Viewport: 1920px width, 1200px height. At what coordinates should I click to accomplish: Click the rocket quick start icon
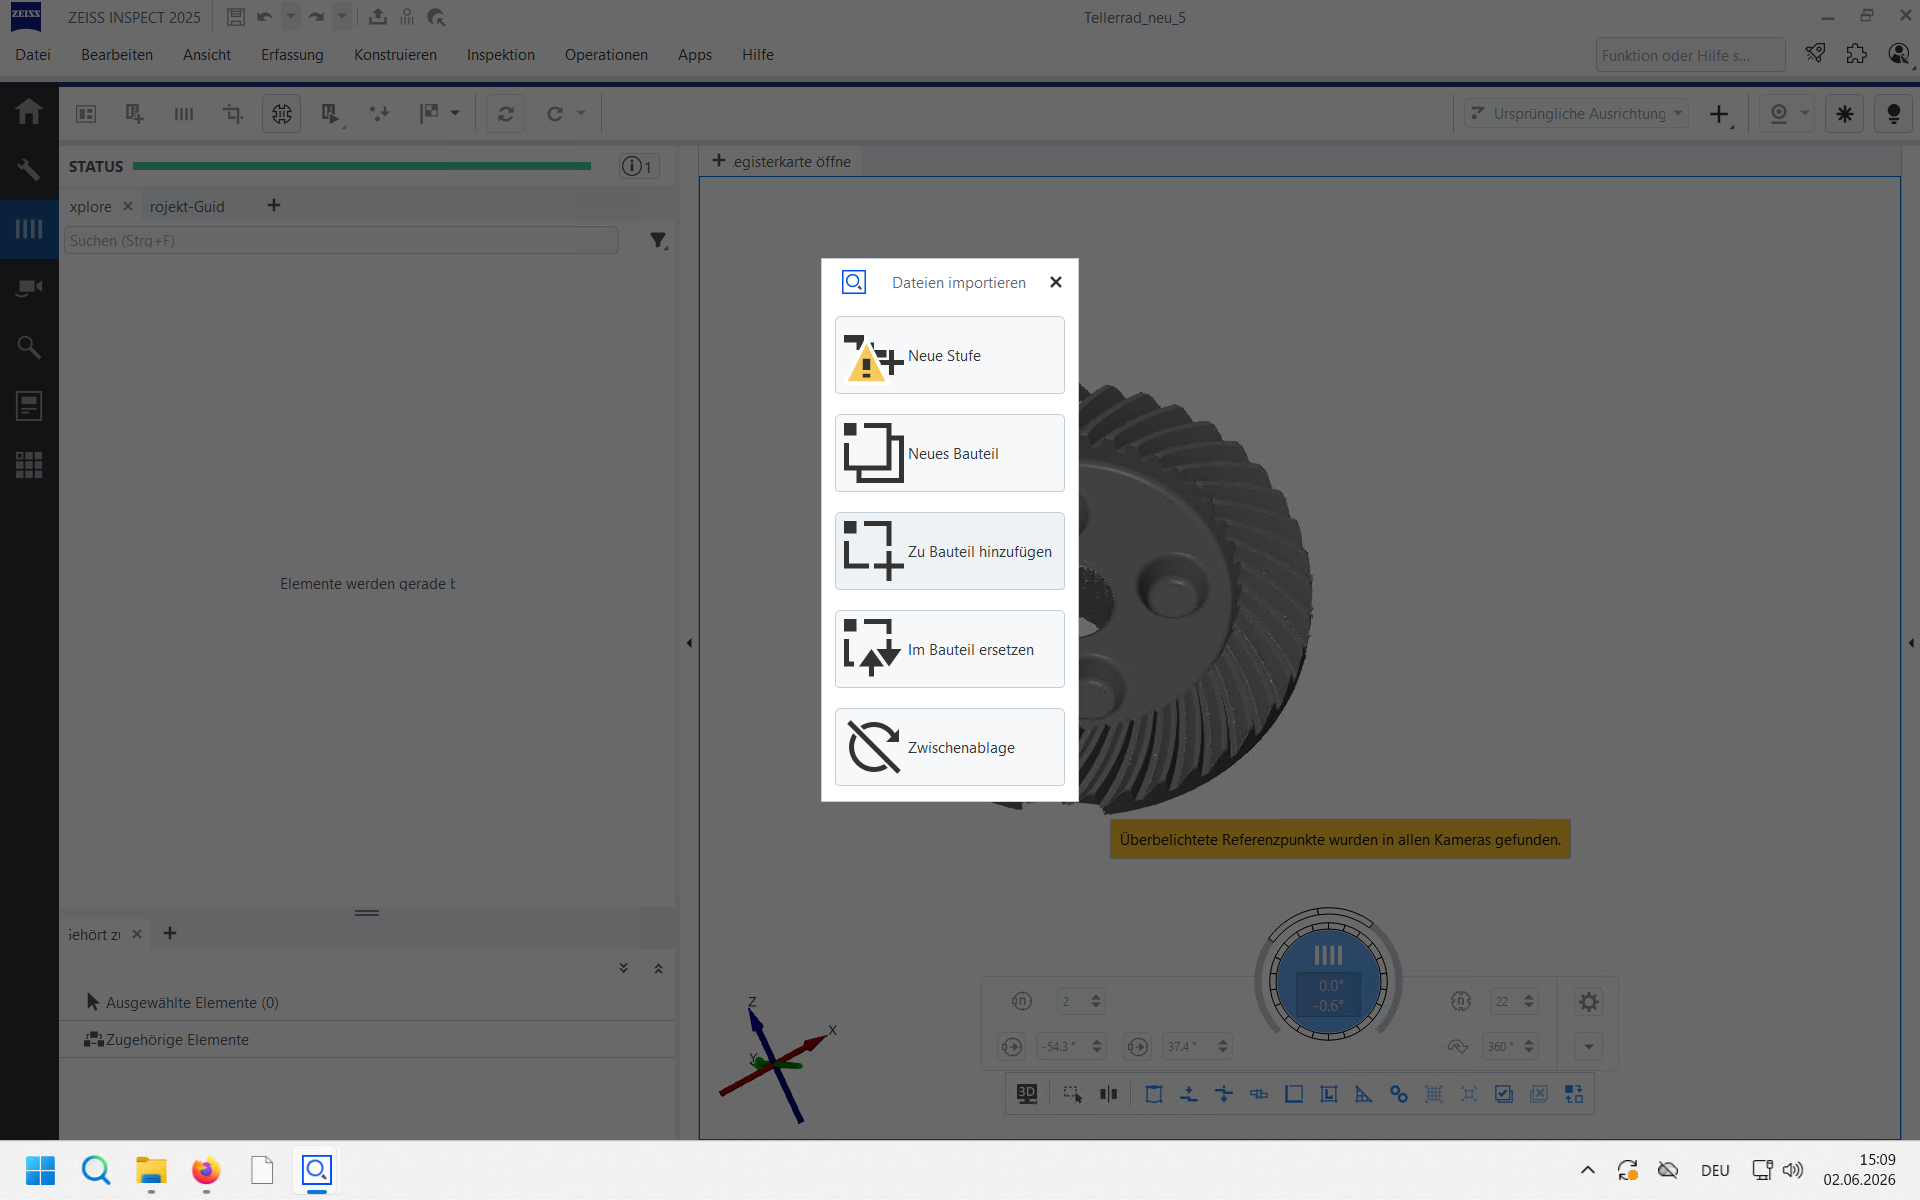[1816, 54]
